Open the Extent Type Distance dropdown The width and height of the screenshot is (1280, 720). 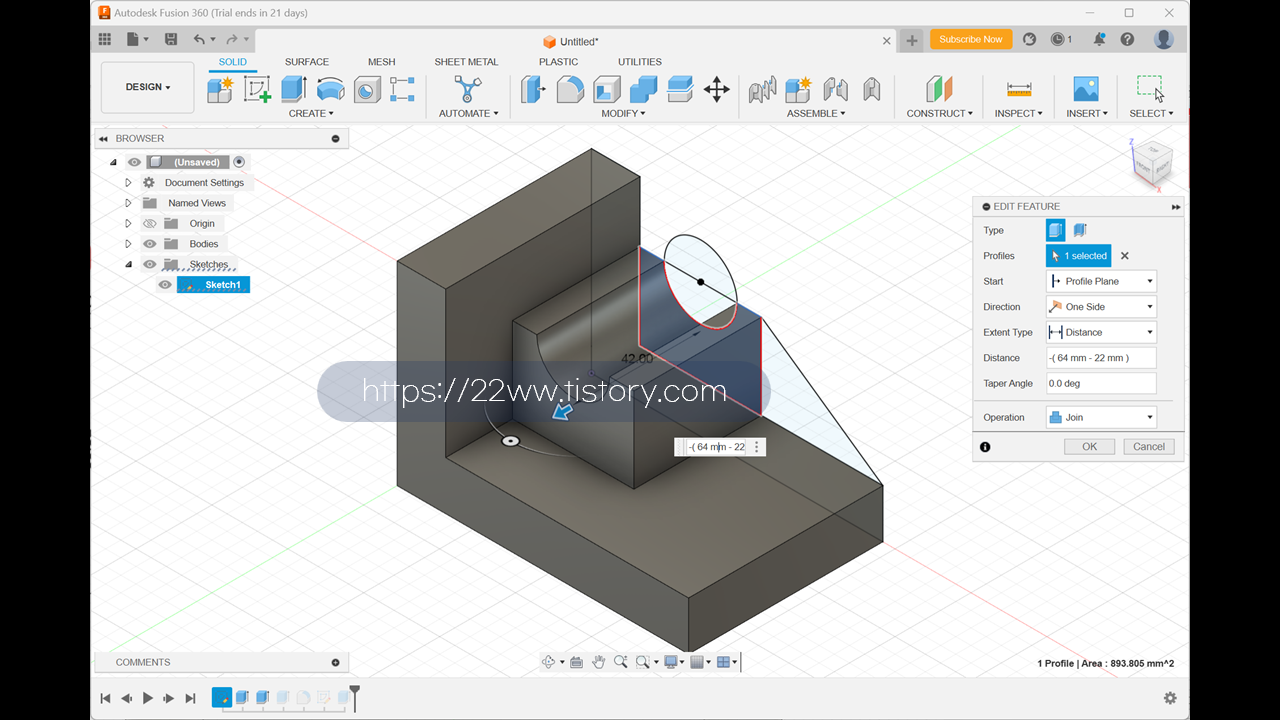1101,332
